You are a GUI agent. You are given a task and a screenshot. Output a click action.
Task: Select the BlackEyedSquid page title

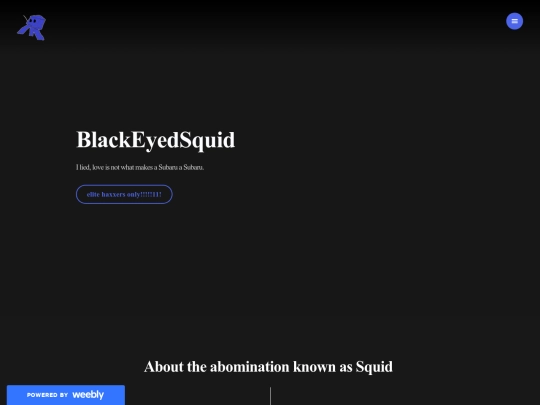[x=156, y=140]
